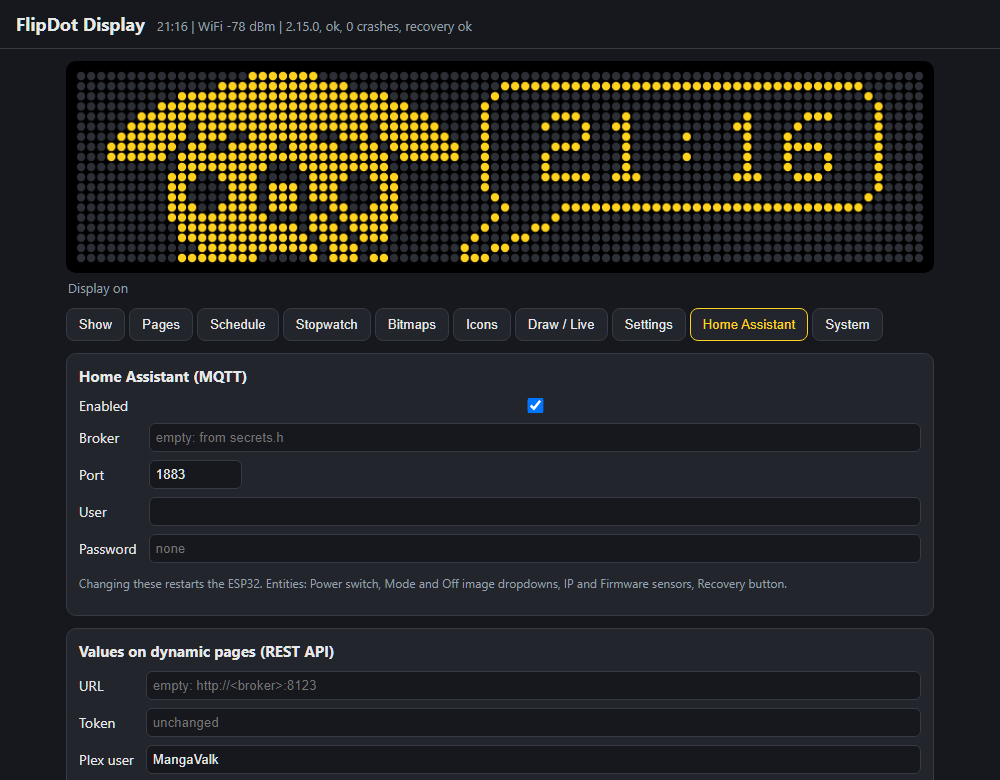Screen dimensions: 1000x780
Task: Select the Home Assistant tab
Action: point(749,325)
